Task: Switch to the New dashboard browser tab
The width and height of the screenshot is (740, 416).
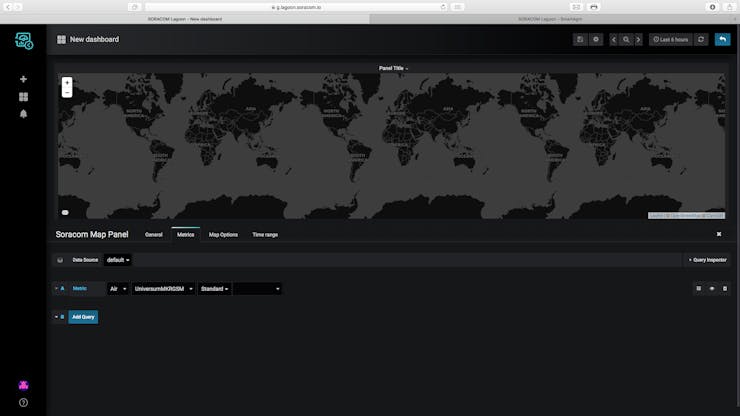Action: 185,19
